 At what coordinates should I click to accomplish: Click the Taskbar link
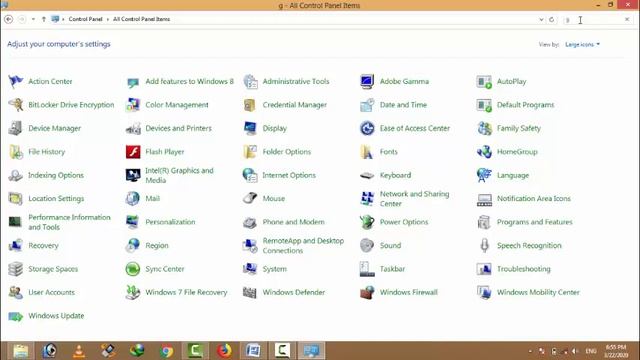point(392,269)
